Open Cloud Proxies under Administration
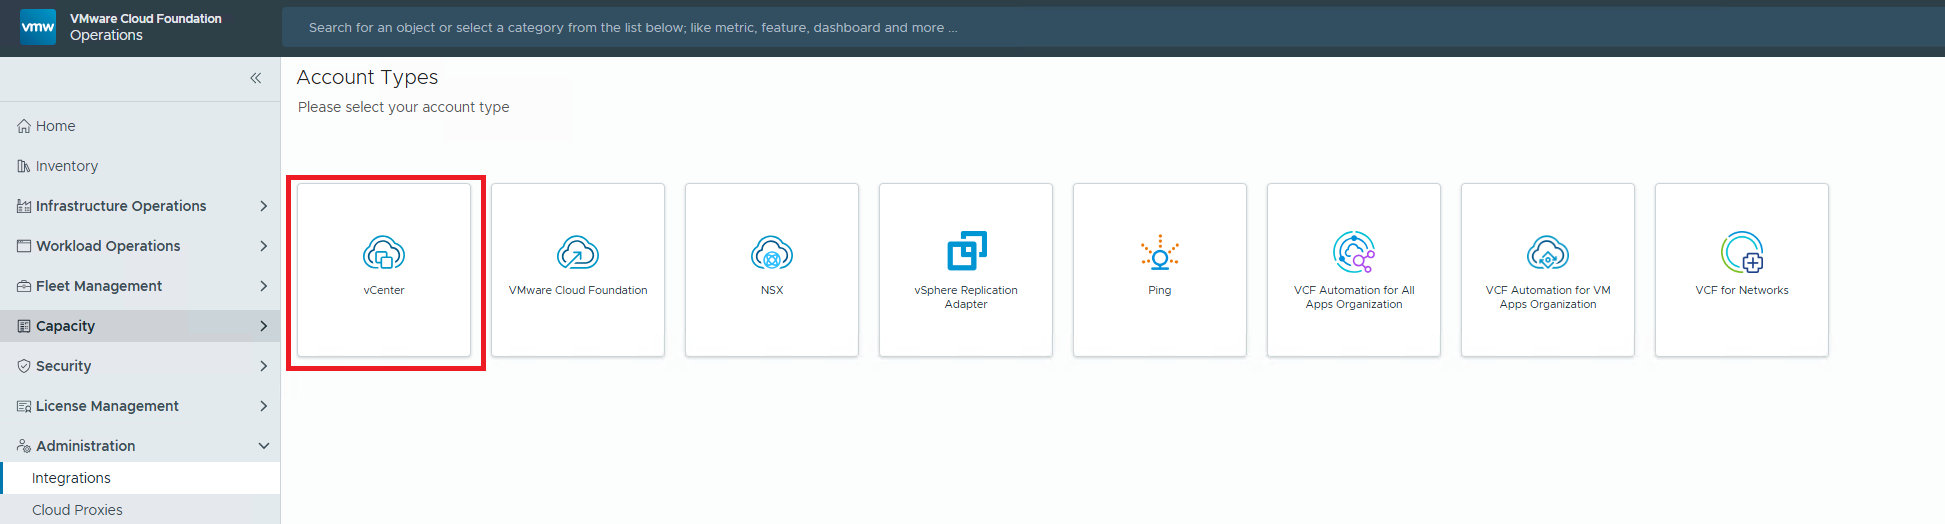 (77, 510)
